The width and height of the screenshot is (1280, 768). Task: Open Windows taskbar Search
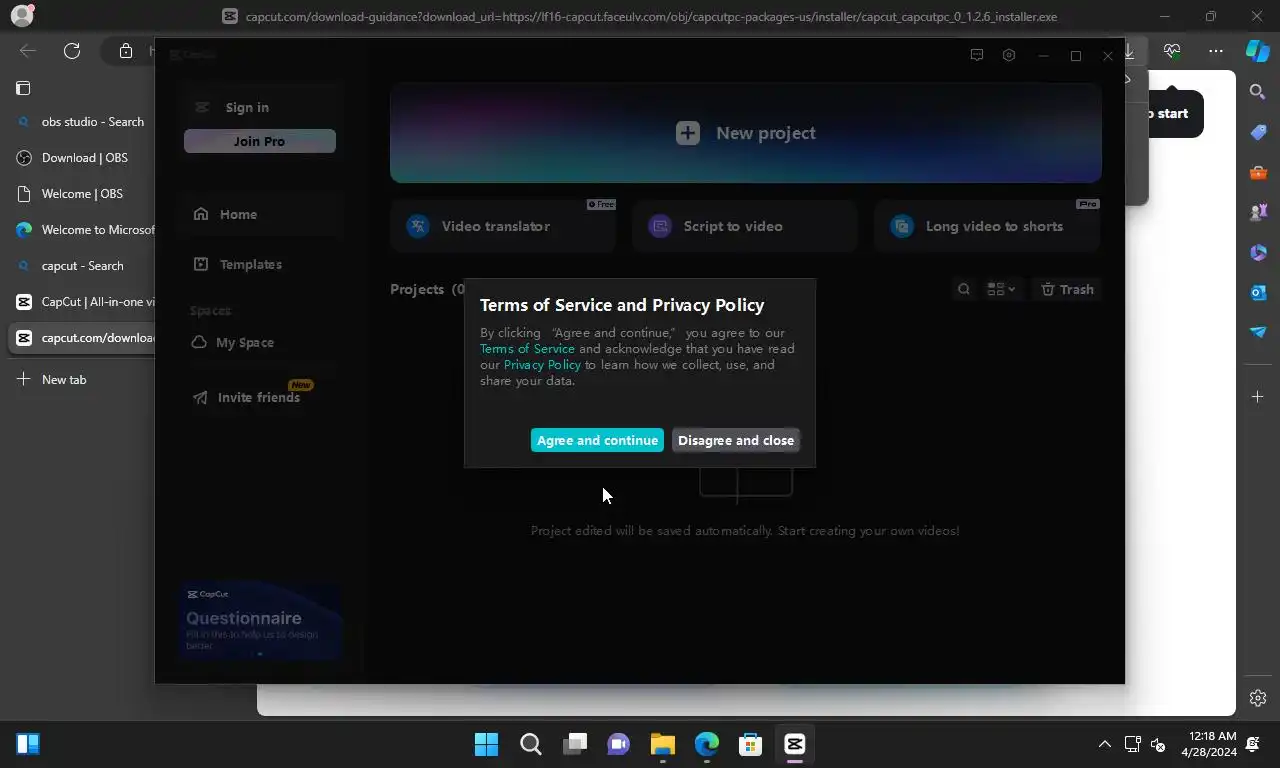tap(531, 744)
